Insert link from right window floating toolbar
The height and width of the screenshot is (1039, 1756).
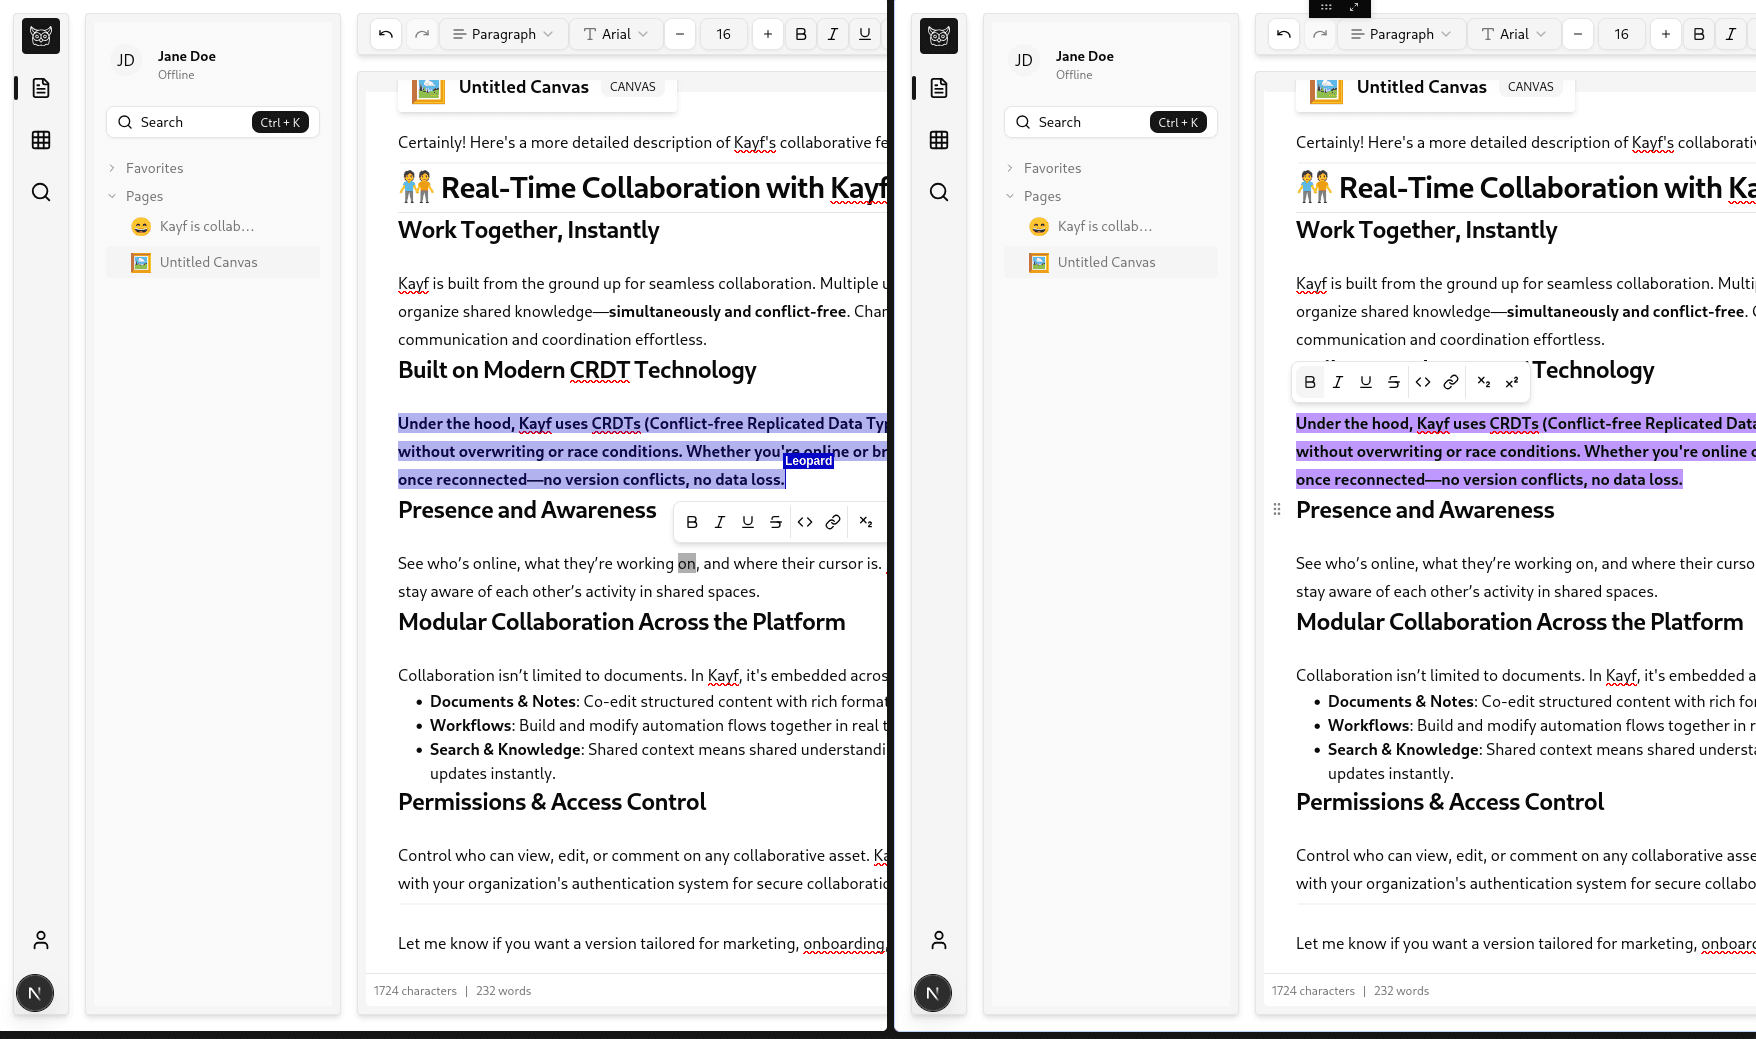coord(1451,382)
